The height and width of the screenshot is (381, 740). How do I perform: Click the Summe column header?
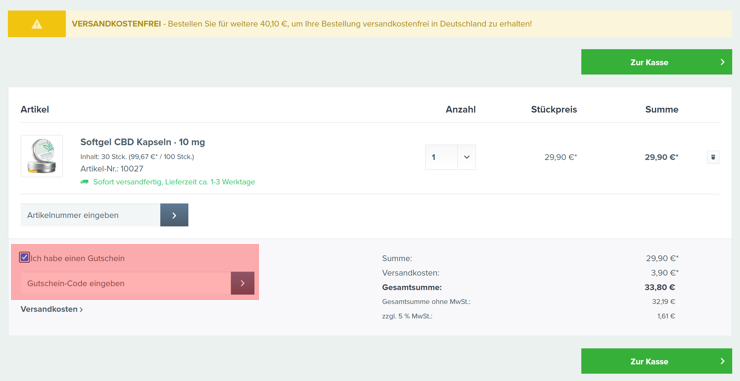point(662,110)
